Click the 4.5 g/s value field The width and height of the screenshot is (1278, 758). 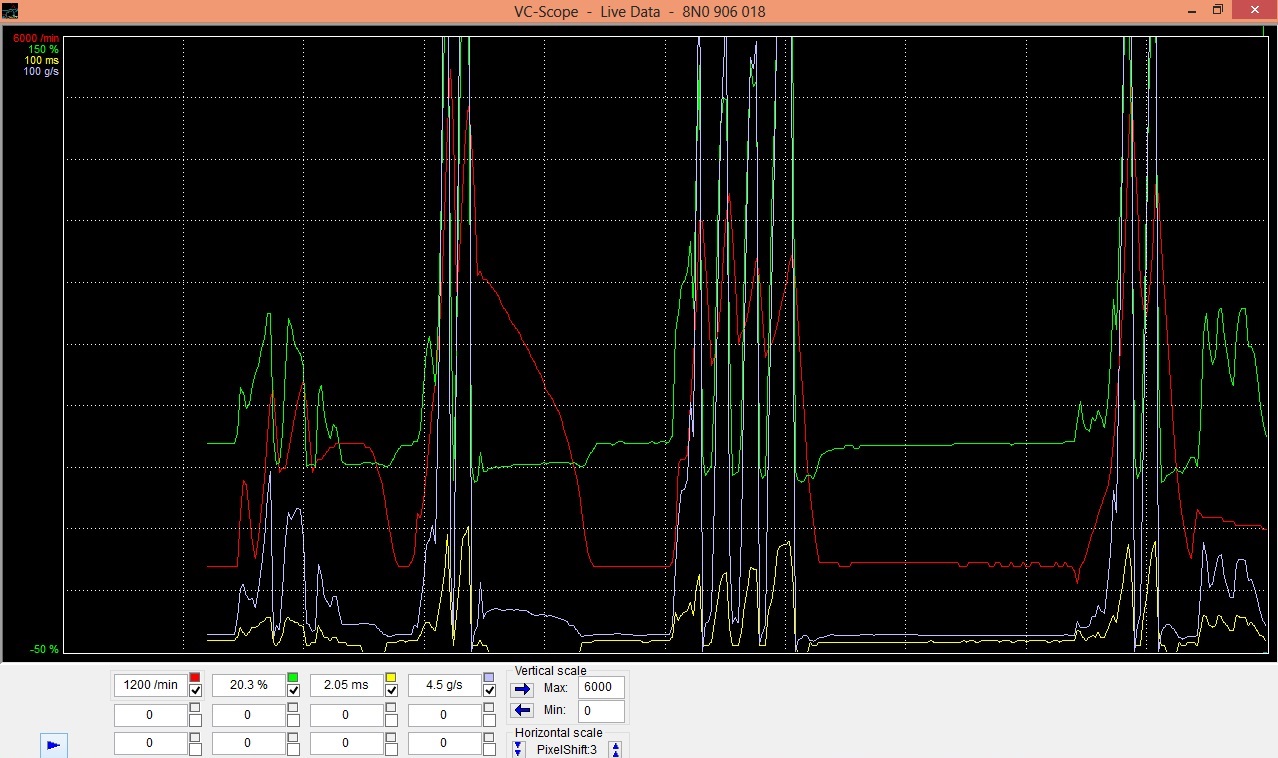(x=444, y=685)
